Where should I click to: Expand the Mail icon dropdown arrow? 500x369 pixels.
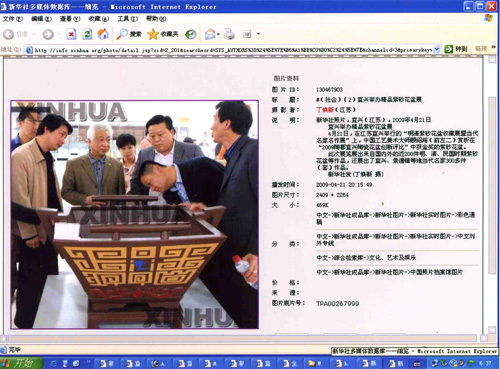(x=218, y=34)
